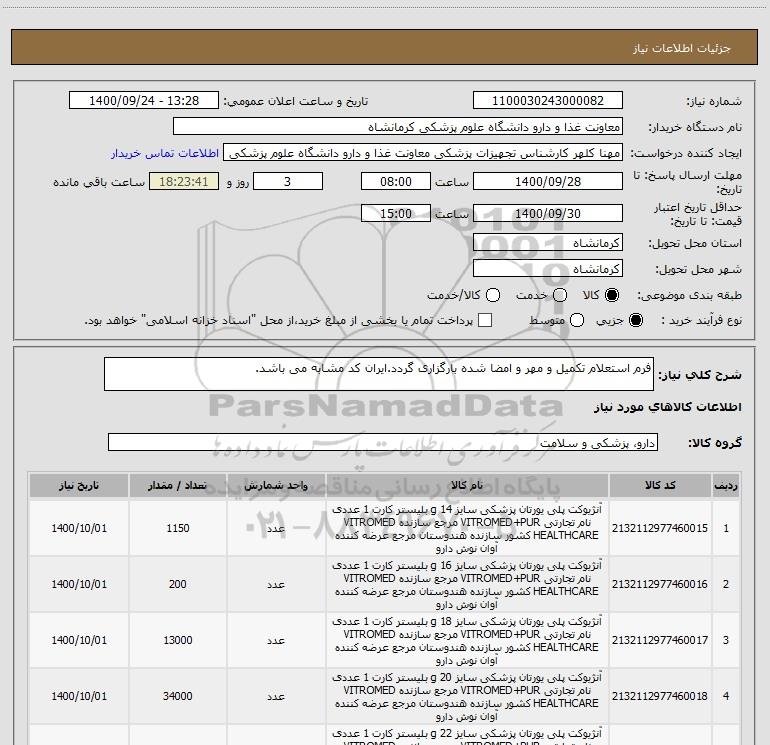The height and width of the screenshot is (745, 770).
Task: Click the price validity date 1400/09/30
Action: [548, 213]
